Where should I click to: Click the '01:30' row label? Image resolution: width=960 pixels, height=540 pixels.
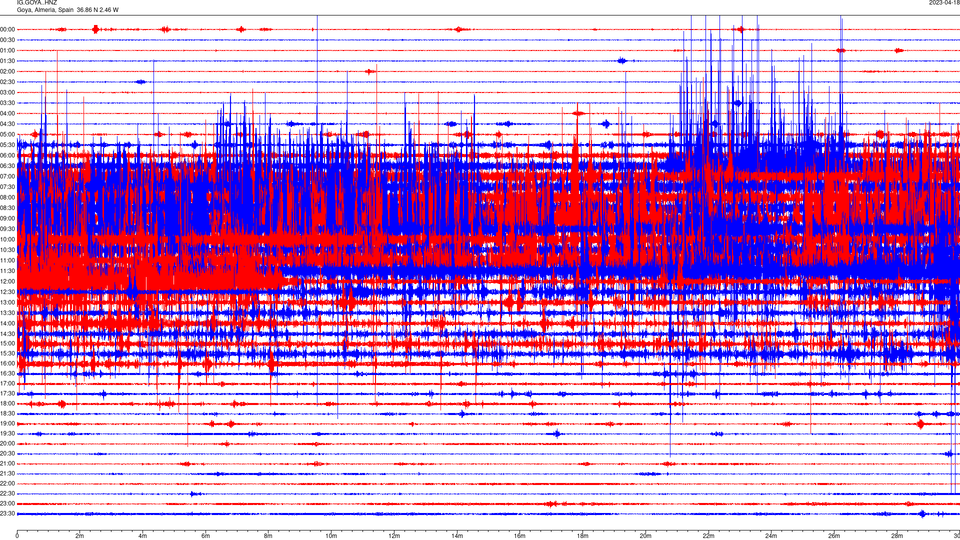coord(7,61)
